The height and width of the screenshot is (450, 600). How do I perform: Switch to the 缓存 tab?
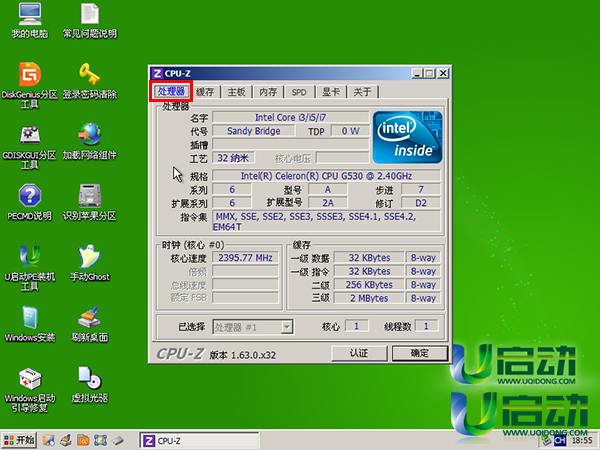point(205,92)
